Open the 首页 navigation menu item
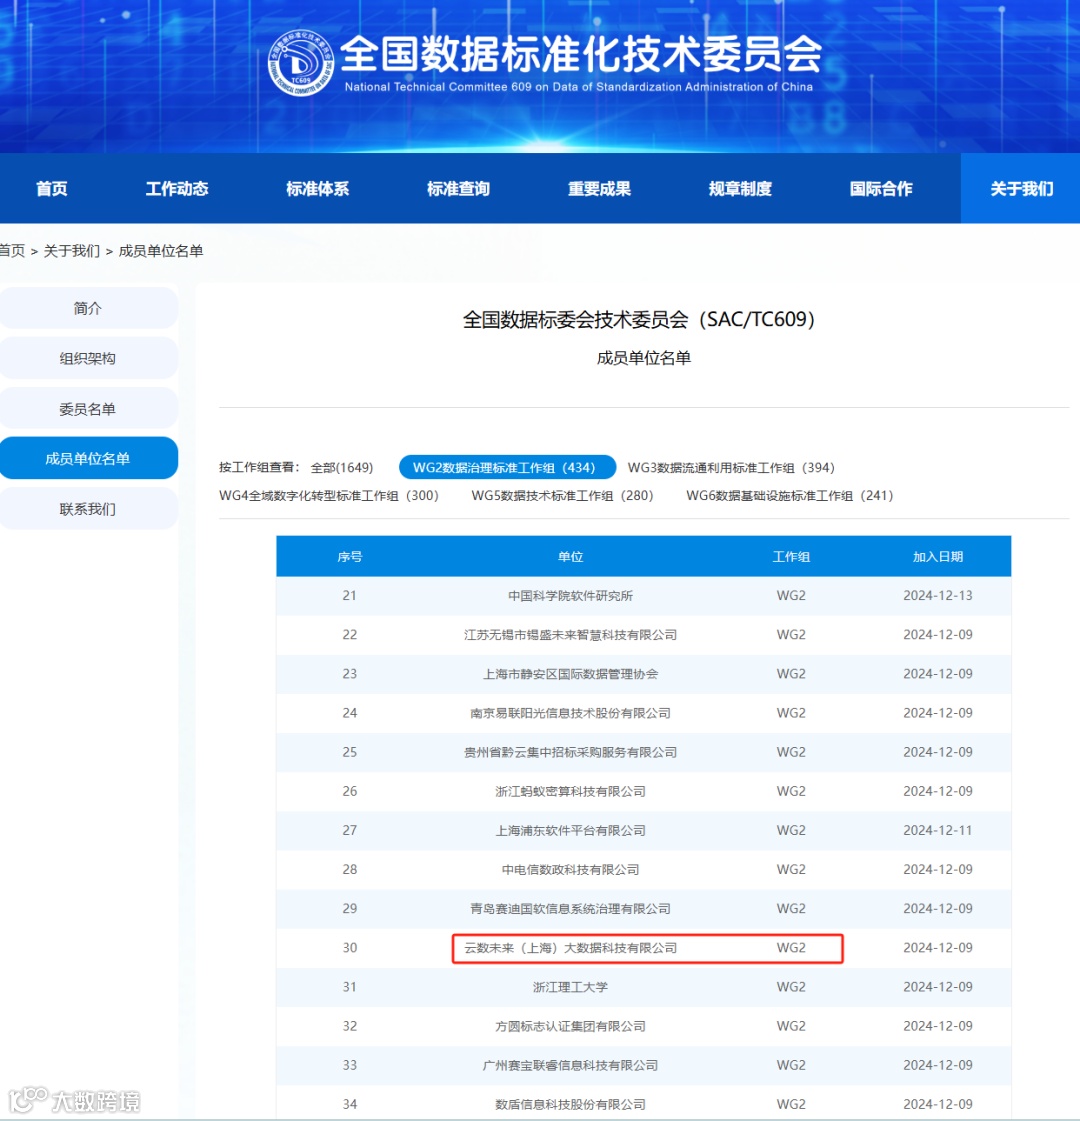 [x=51, y=189]
